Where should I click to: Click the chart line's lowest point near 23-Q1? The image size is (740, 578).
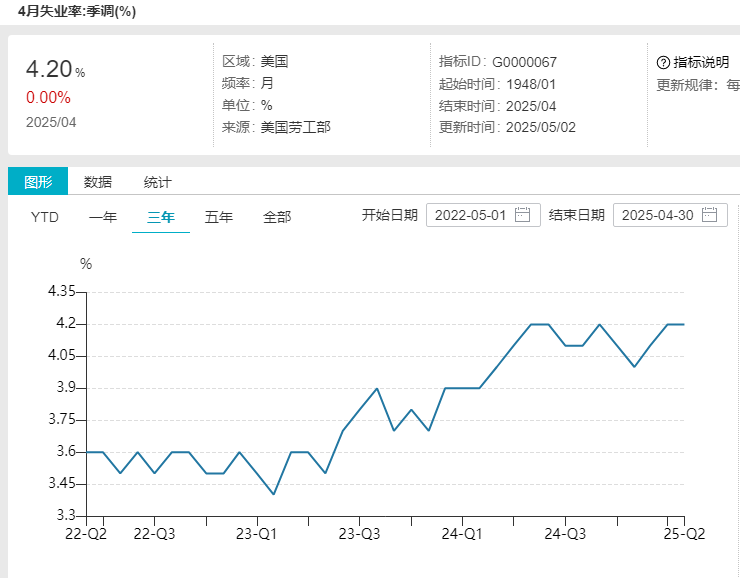[x=274, y=494]
